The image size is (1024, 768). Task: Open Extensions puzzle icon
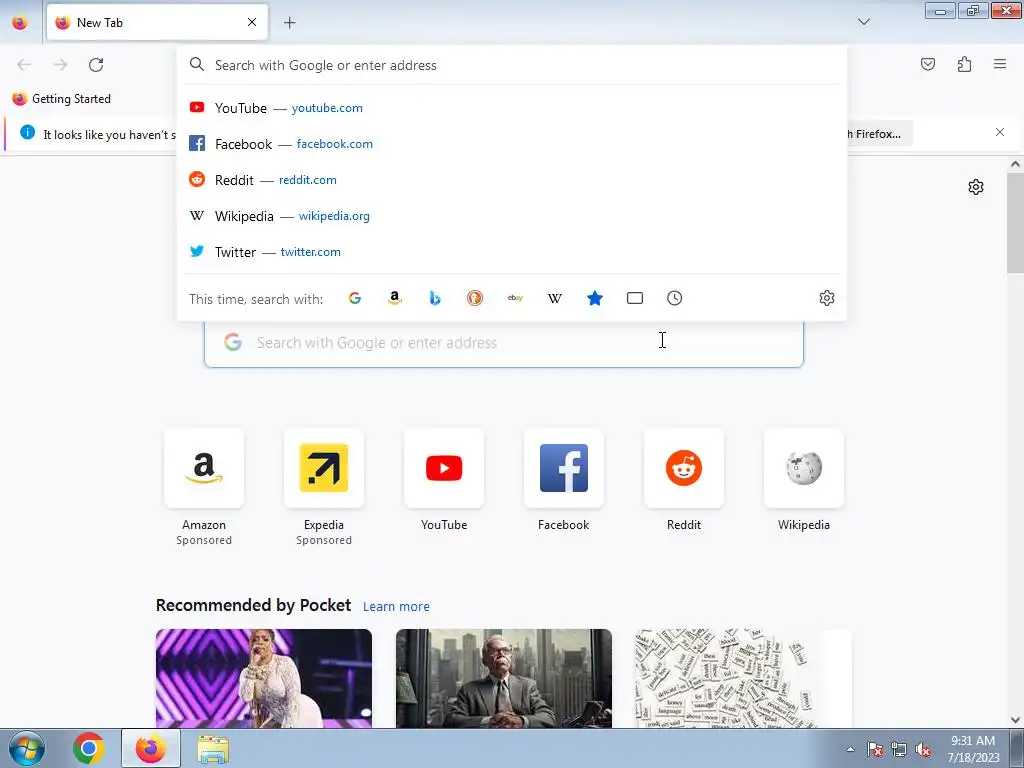click(964, 64)
